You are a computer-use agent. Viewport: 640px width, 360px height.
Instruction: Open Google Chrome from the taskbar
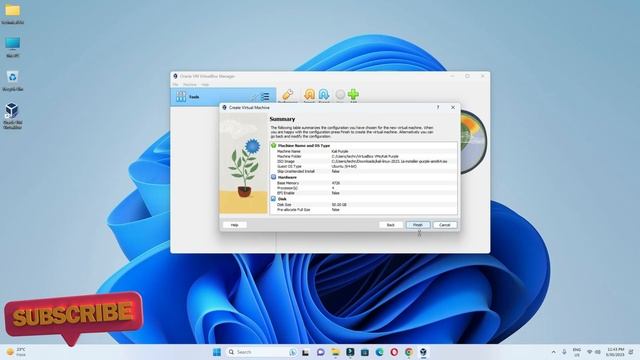[409, 352]
